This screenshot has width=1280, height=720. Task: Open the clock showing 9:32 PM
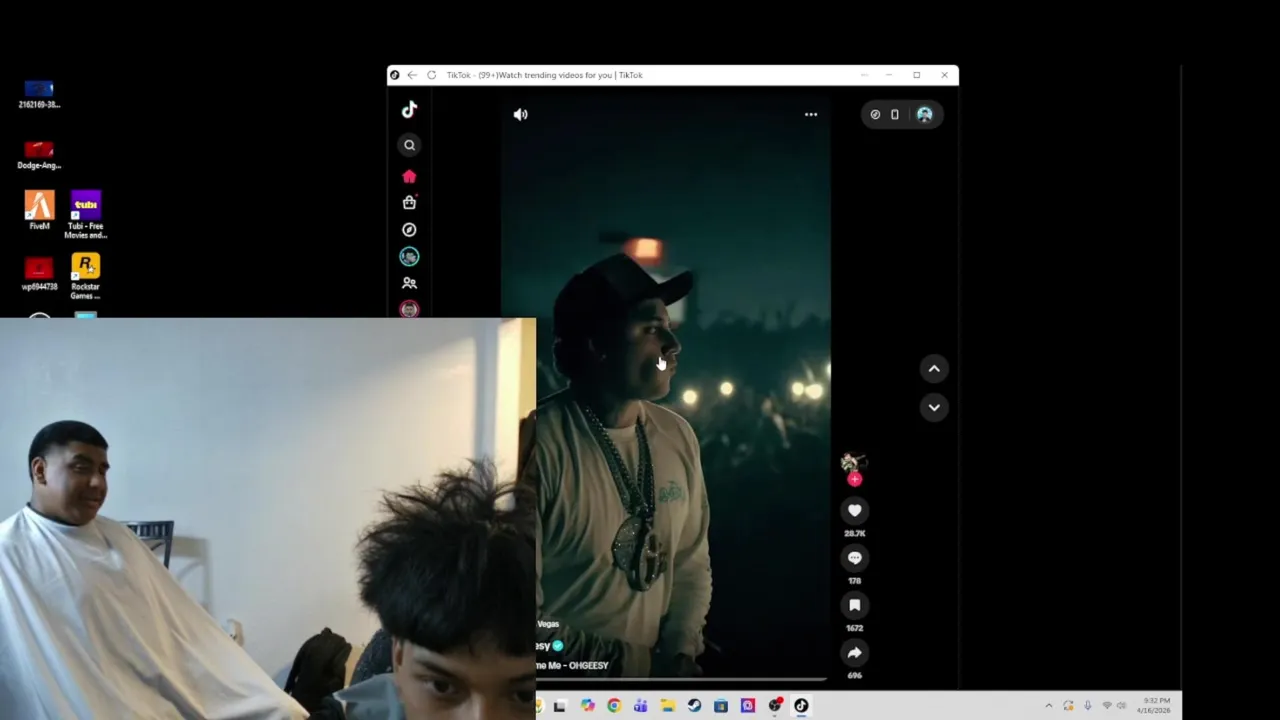pyautogui.click(x=1153, y=705)
